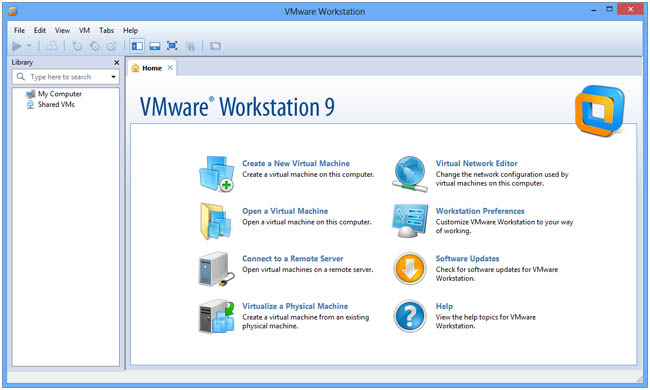
Task: Click the Create a New Virtual Machine icon
Action: 216,174
